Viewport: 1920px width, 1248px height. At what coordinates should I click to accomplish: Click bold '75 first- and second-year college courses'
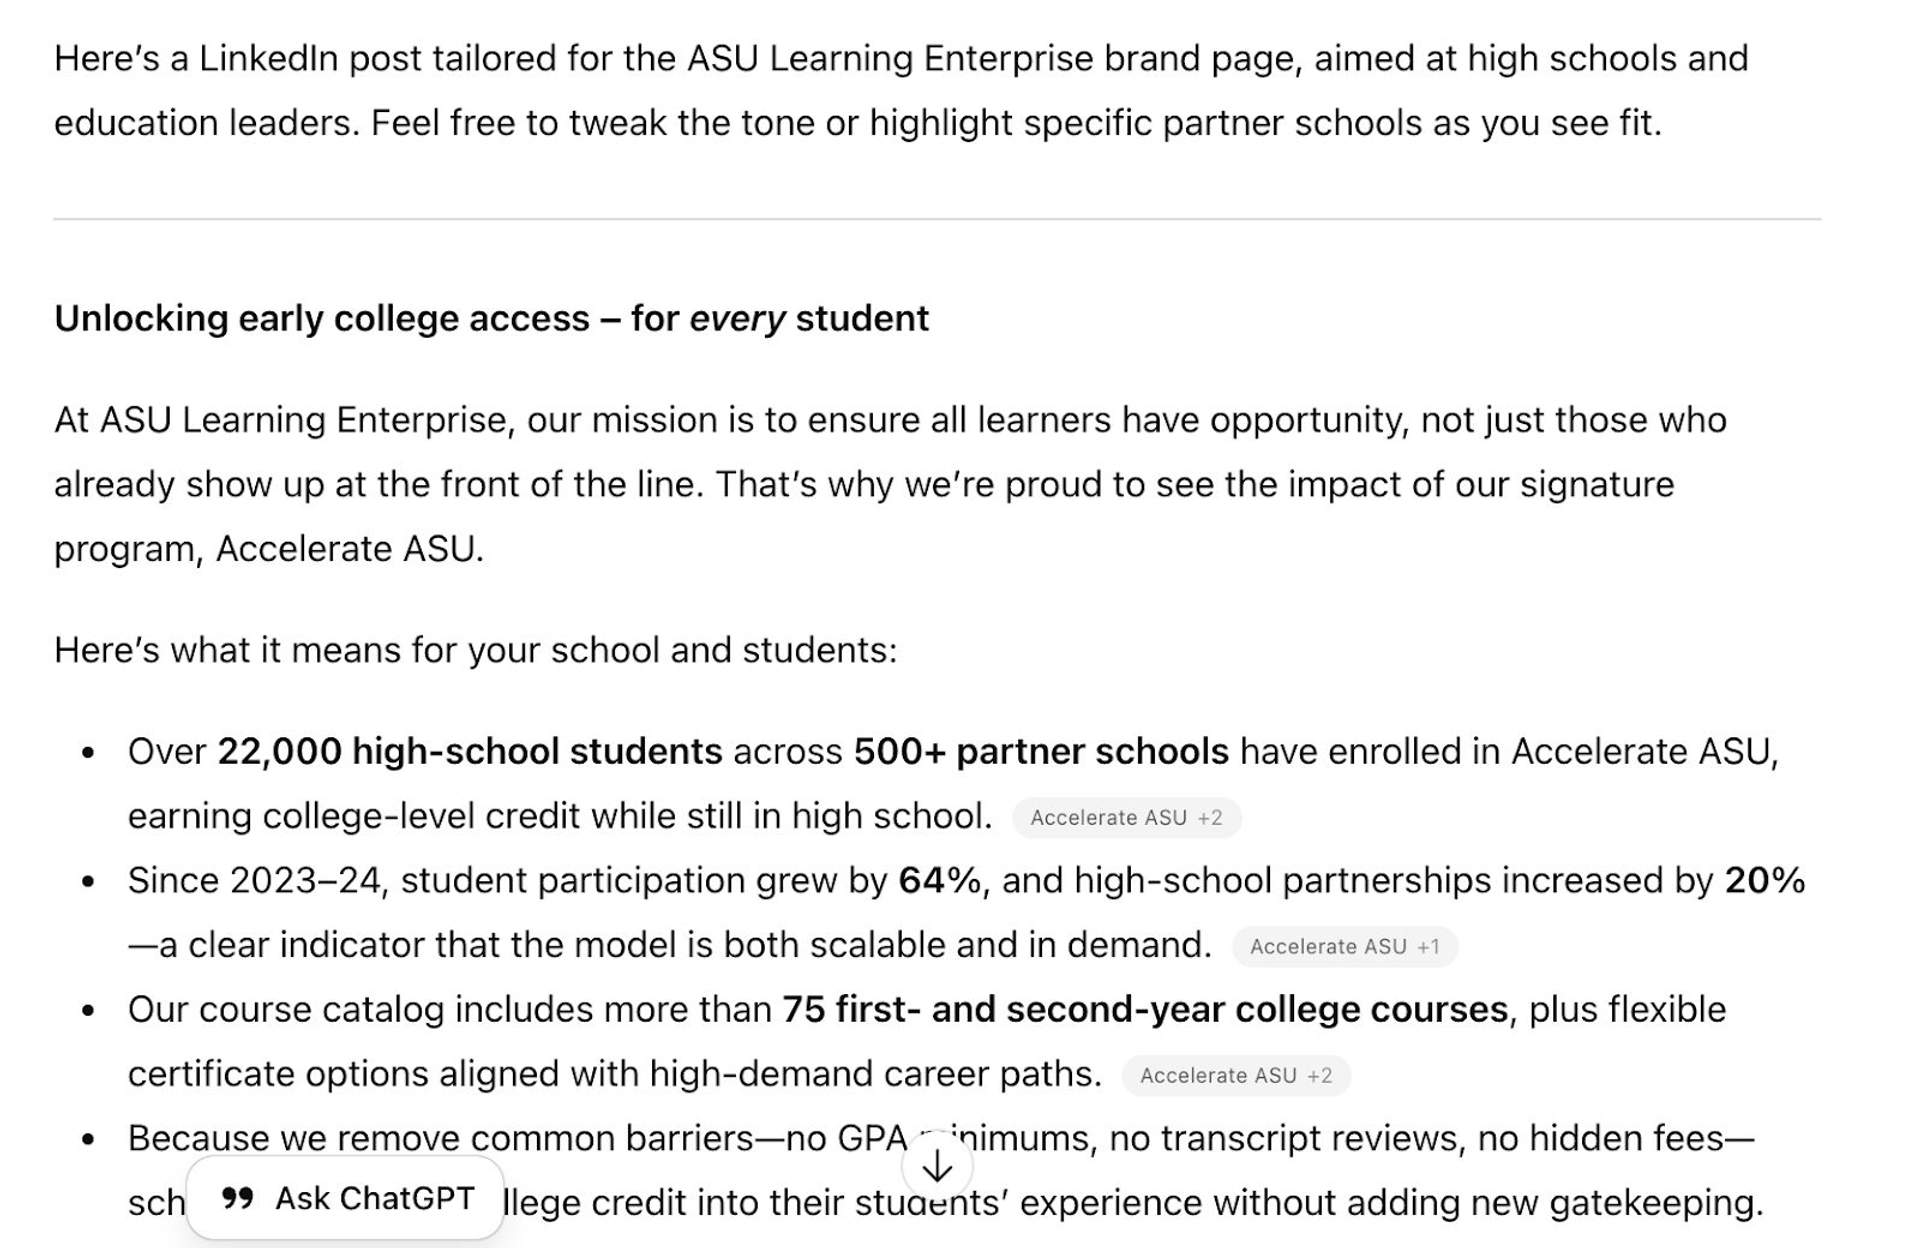pos(1144,1009)
